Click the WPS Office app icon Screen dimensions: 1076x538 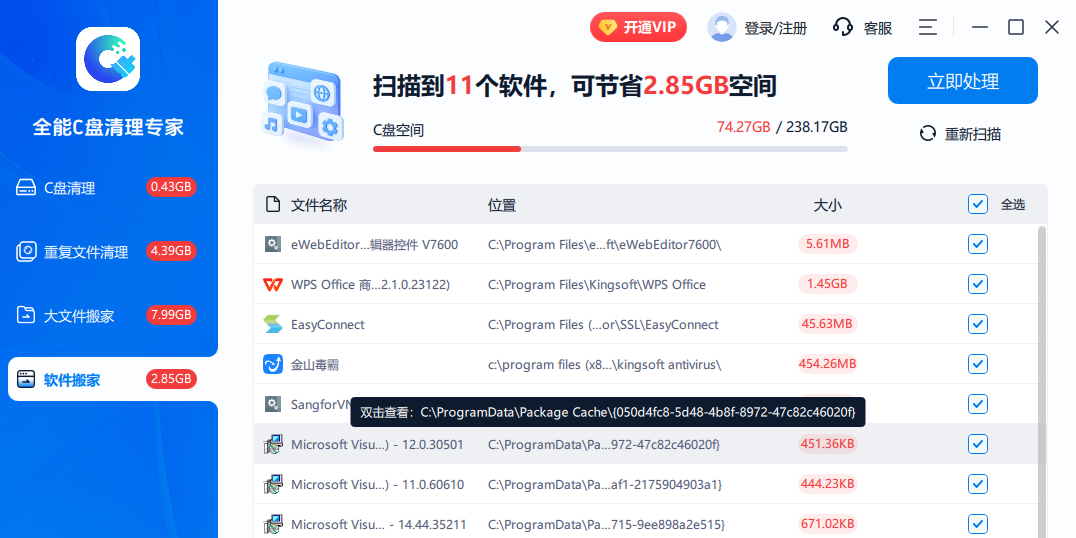[x=272, y=284]
